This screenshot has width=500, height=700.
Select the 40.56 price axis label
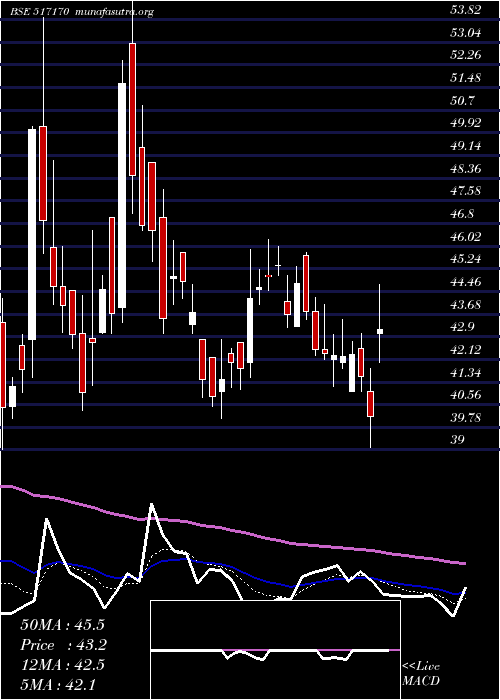[466, 396]
